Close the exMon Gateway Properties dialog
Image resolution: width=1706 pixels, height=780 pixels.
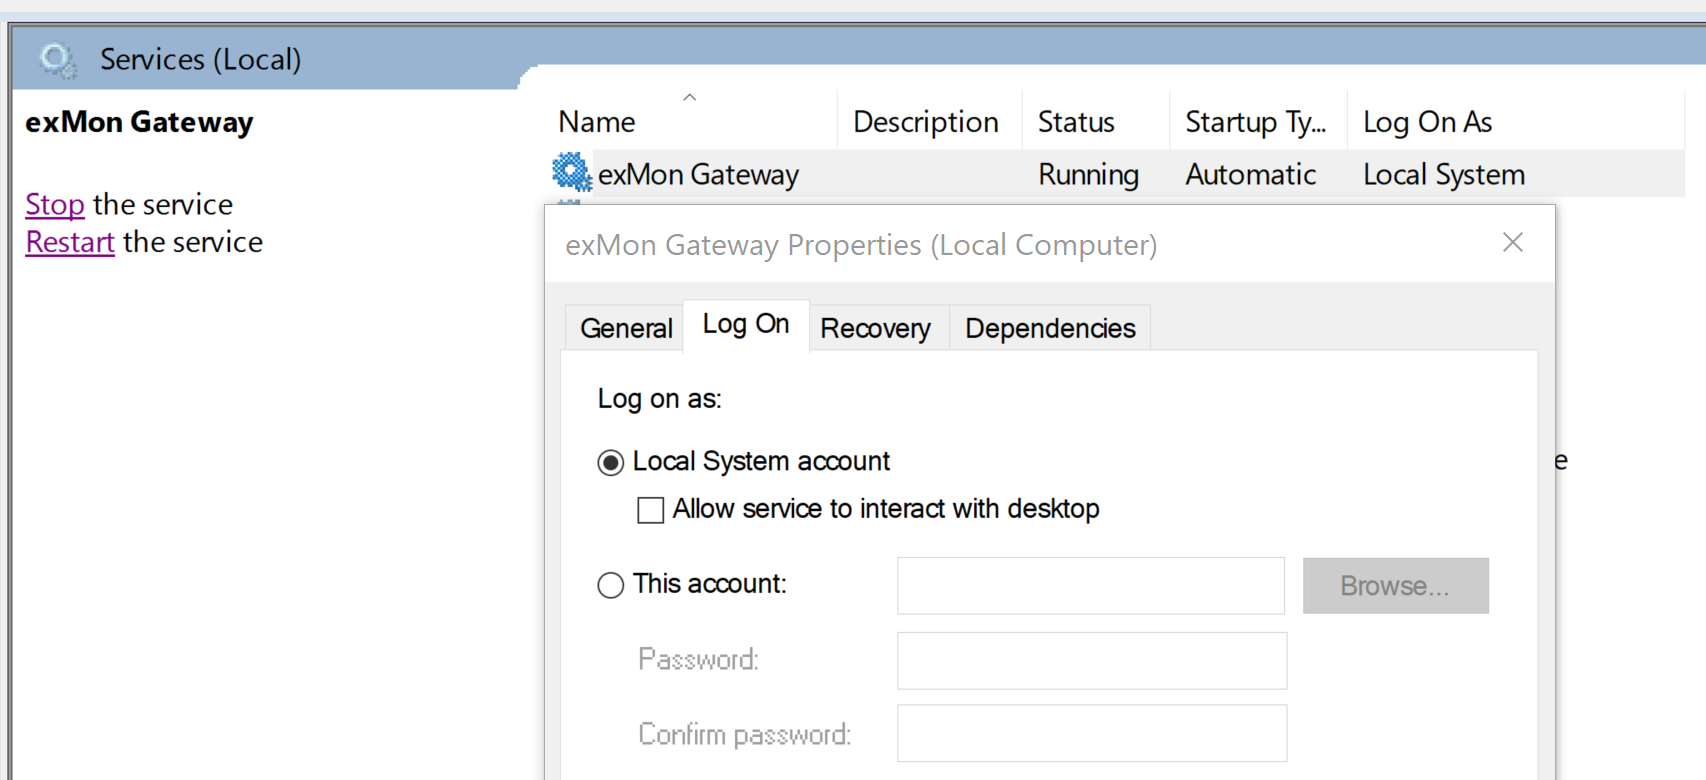coord(1513,242)
